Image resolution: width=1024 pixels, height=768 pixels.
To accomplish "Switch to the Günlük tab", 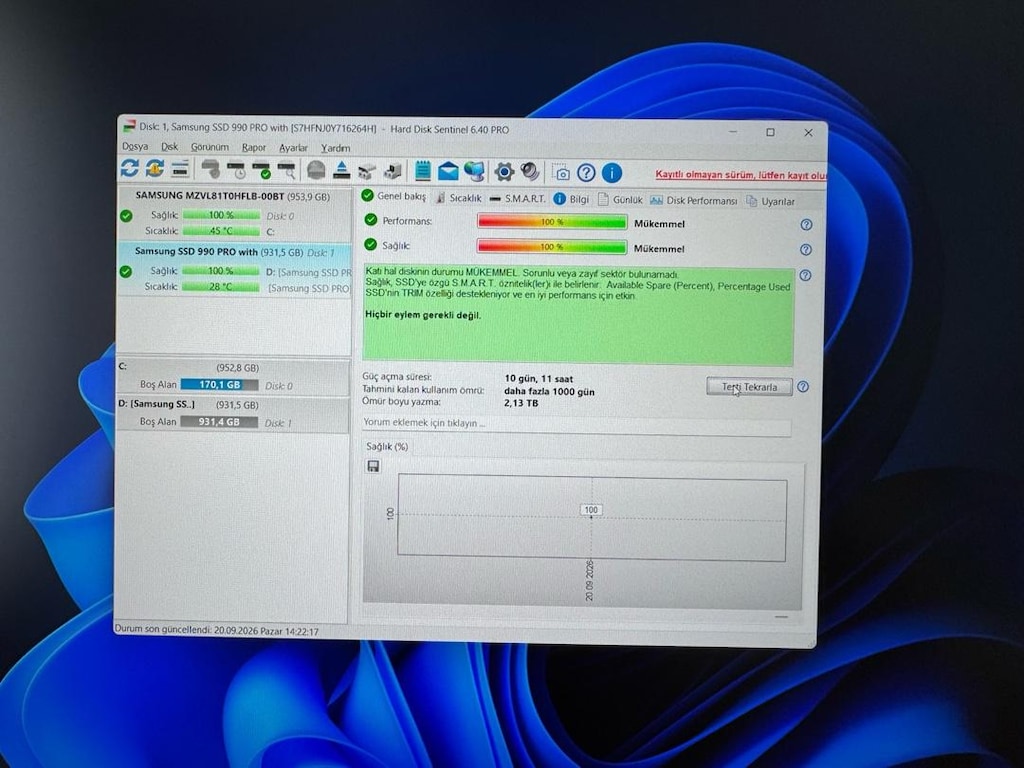I will (620, 200).
